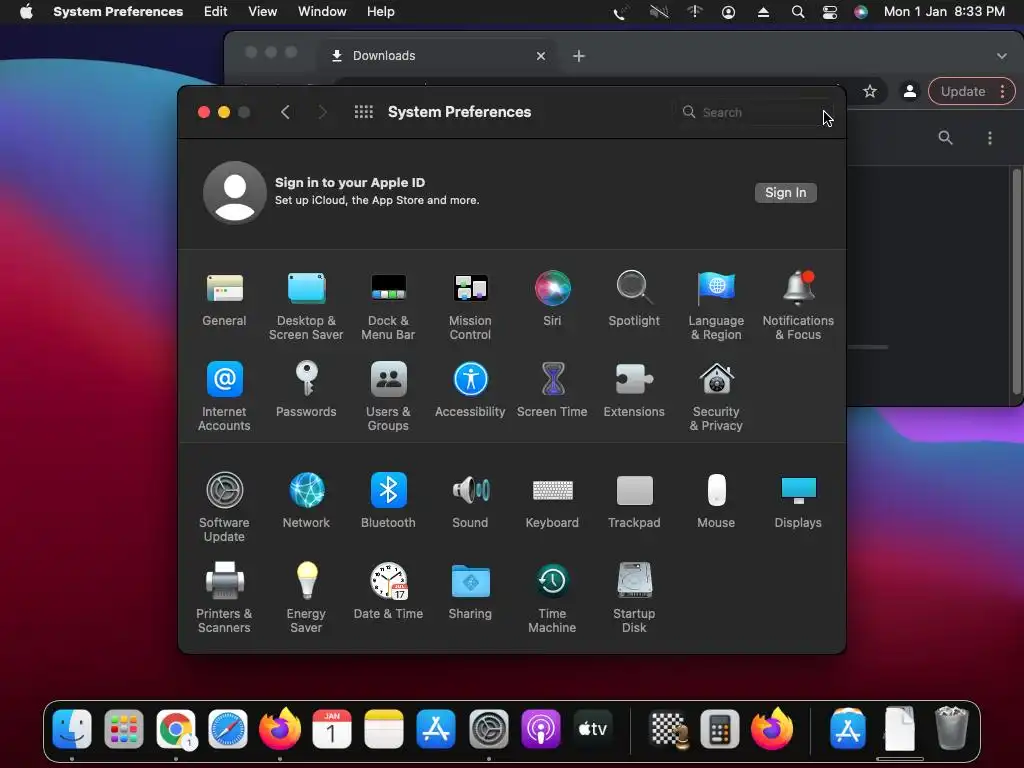Open Language & Region preferences

[716, 306]
